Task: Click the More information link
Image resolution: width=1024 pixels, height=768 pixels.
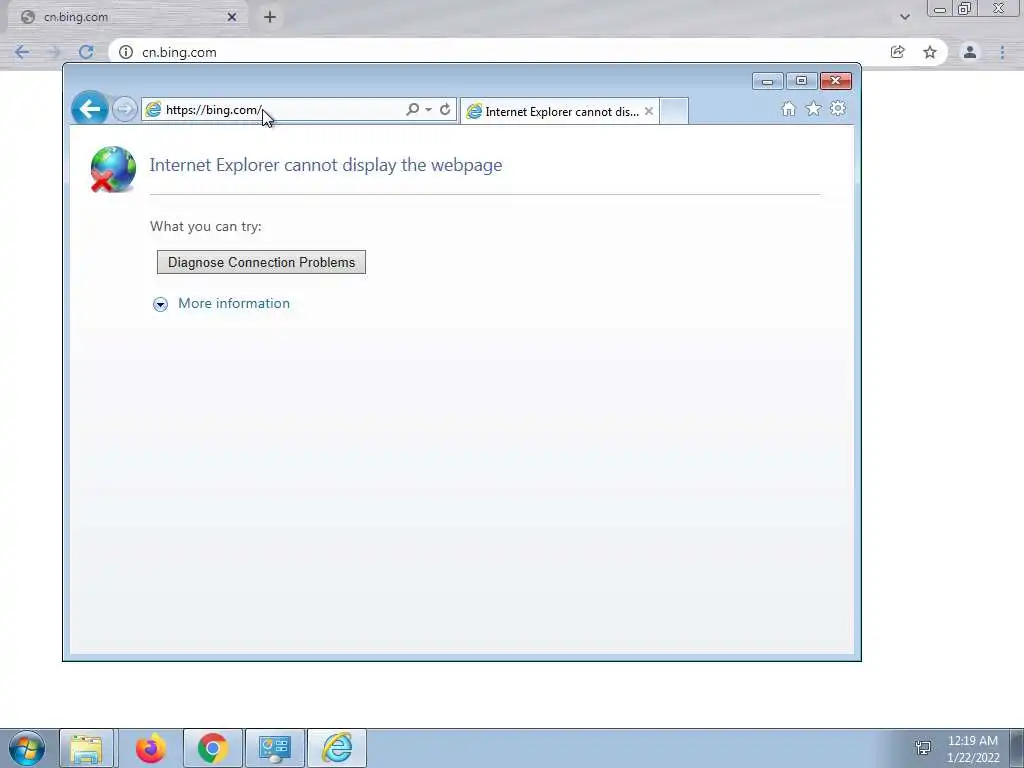Action: click(x=234, y=303)
